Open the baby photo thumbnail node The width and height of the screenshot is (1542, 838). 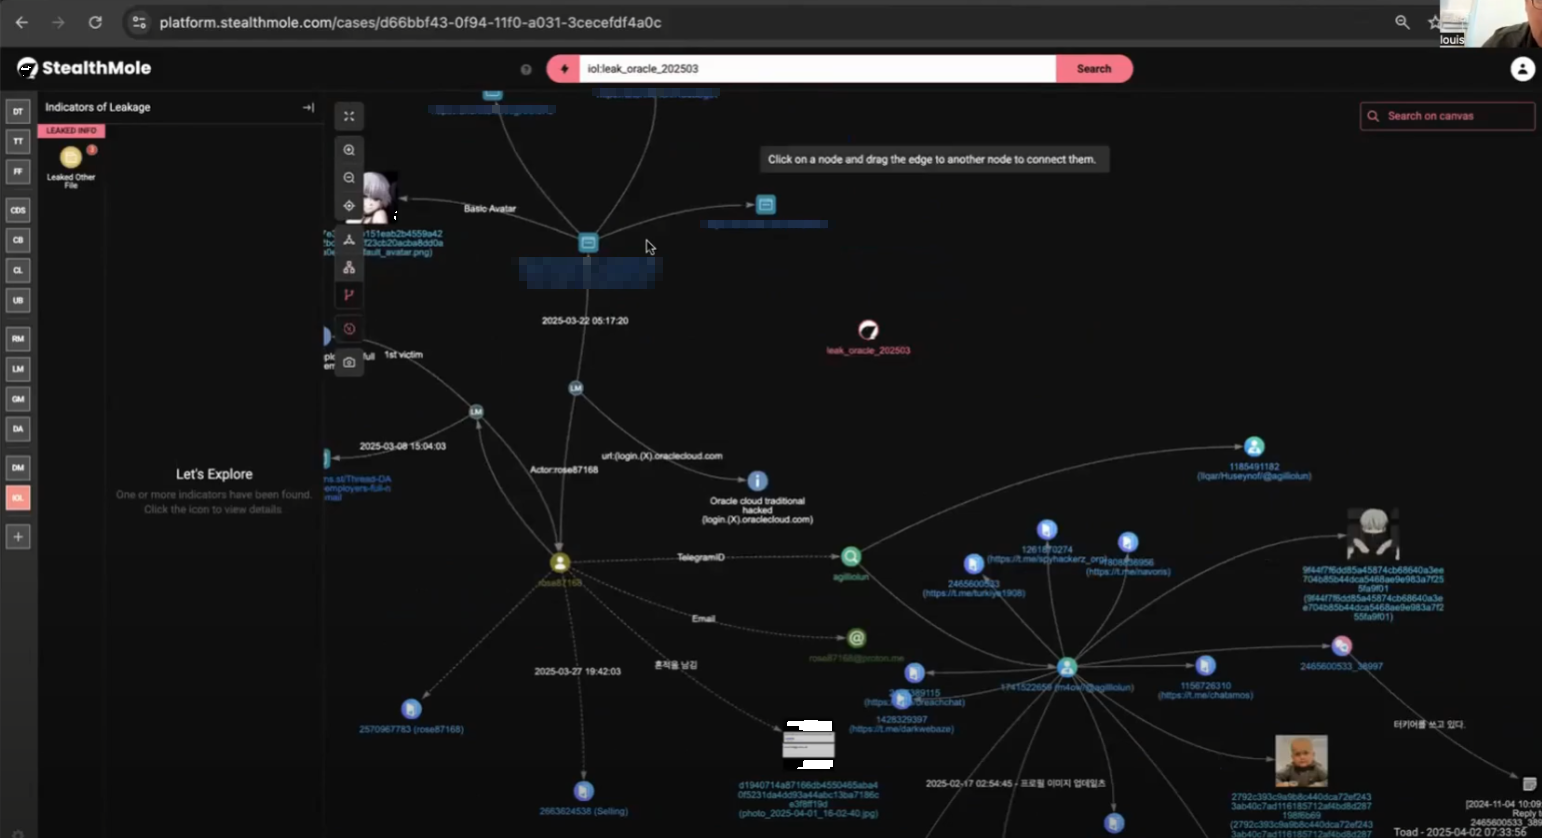point(1301,761)
